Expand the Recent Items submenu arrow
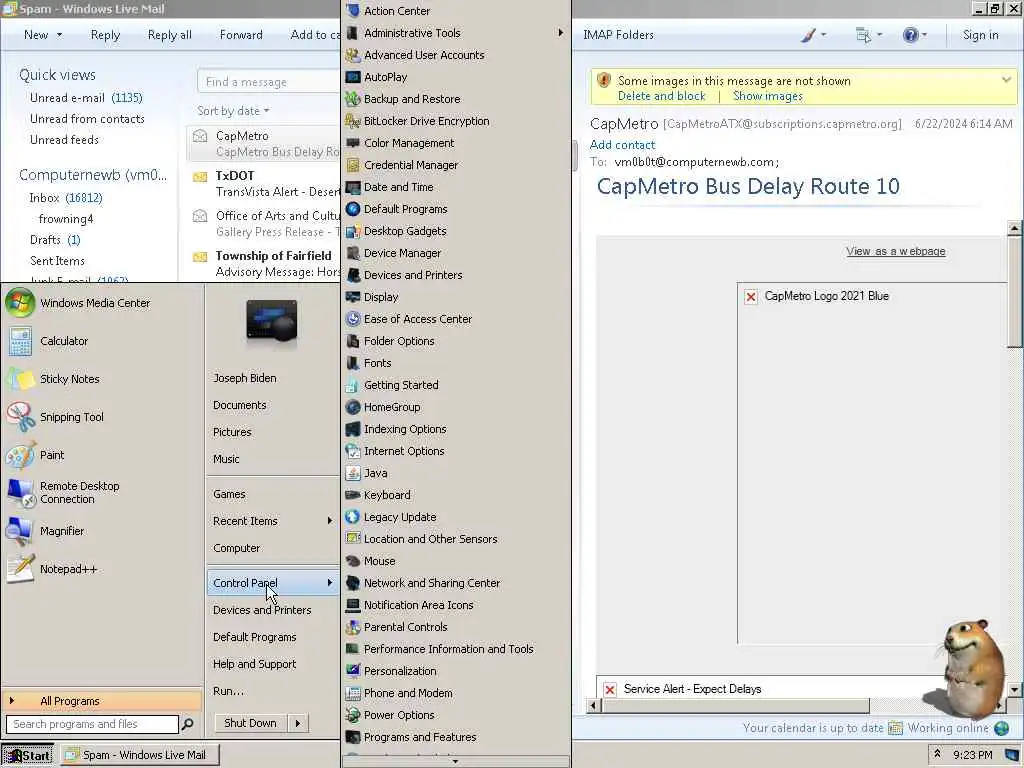Image resolution: width=1024 pixels, height=768 pixels. tap(330, 520)
